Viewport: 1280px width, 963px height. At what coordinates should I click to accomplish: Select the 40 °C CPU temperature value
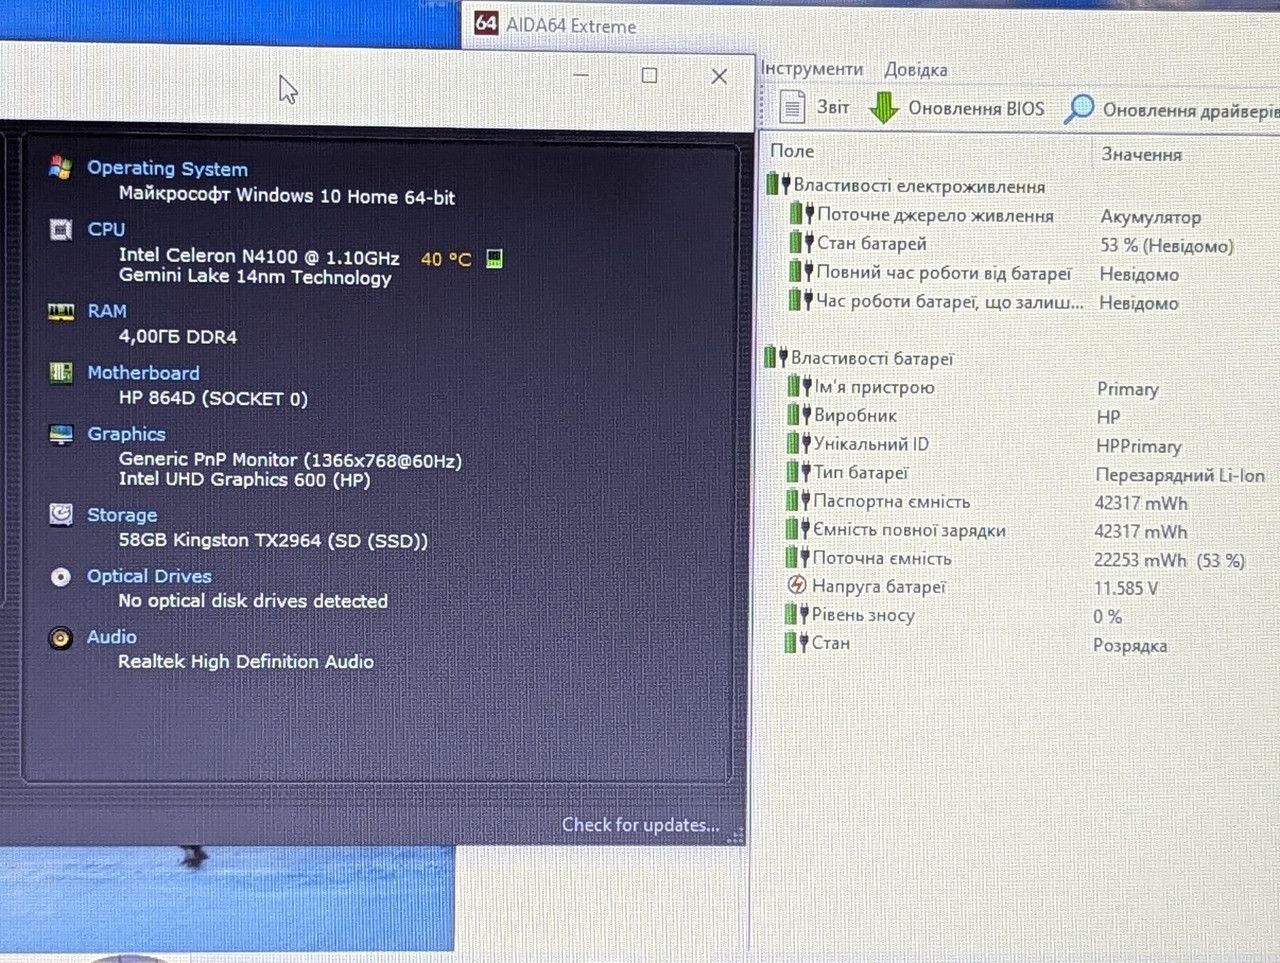tap(446, 259)
